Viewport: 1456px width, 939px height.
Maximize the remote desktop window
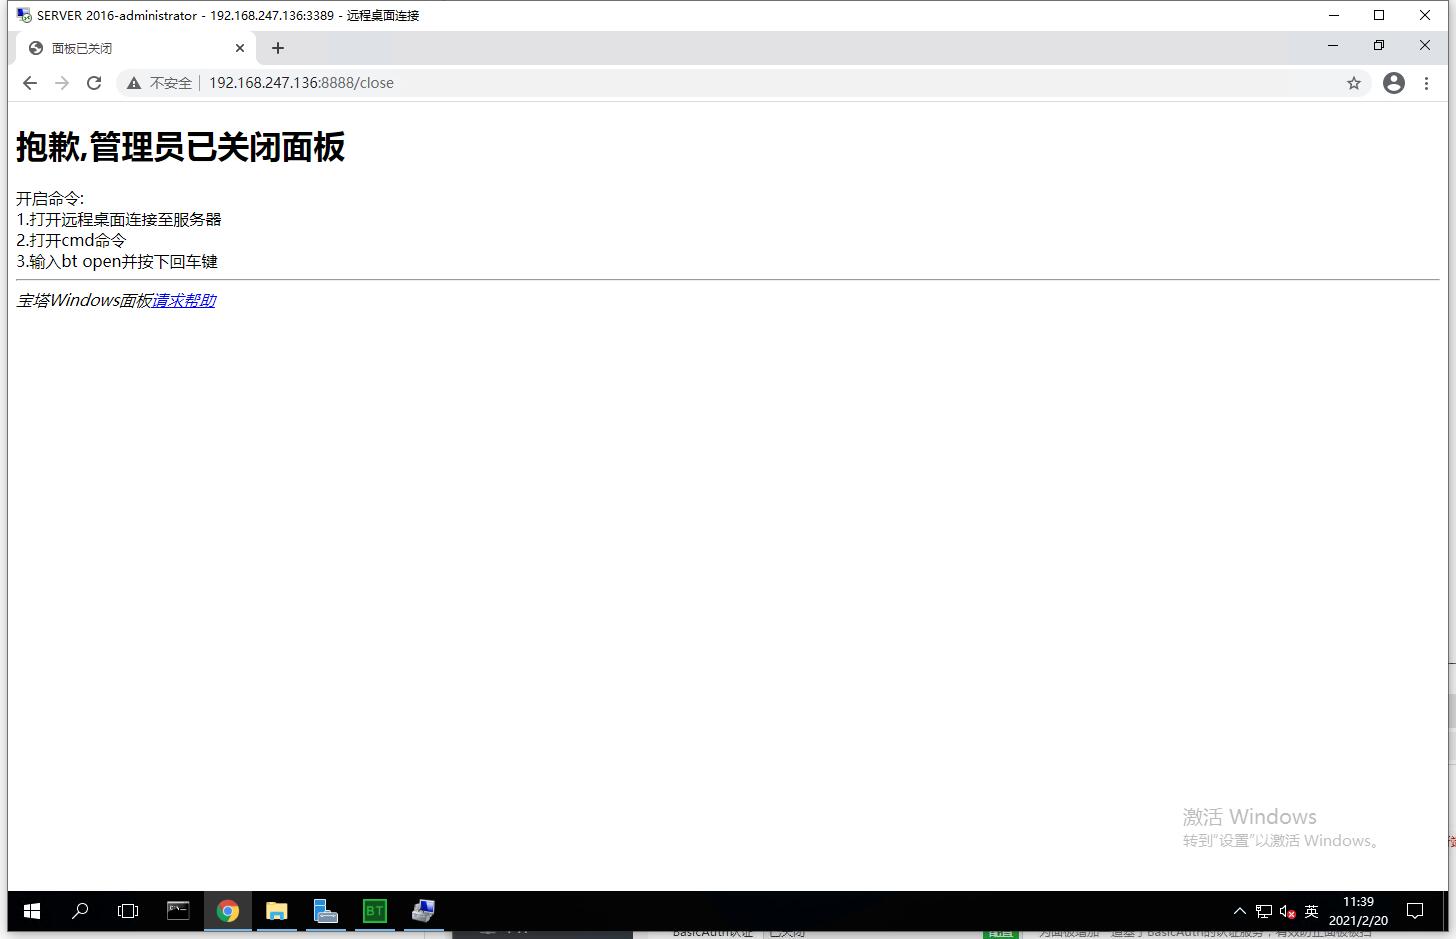1379,15
